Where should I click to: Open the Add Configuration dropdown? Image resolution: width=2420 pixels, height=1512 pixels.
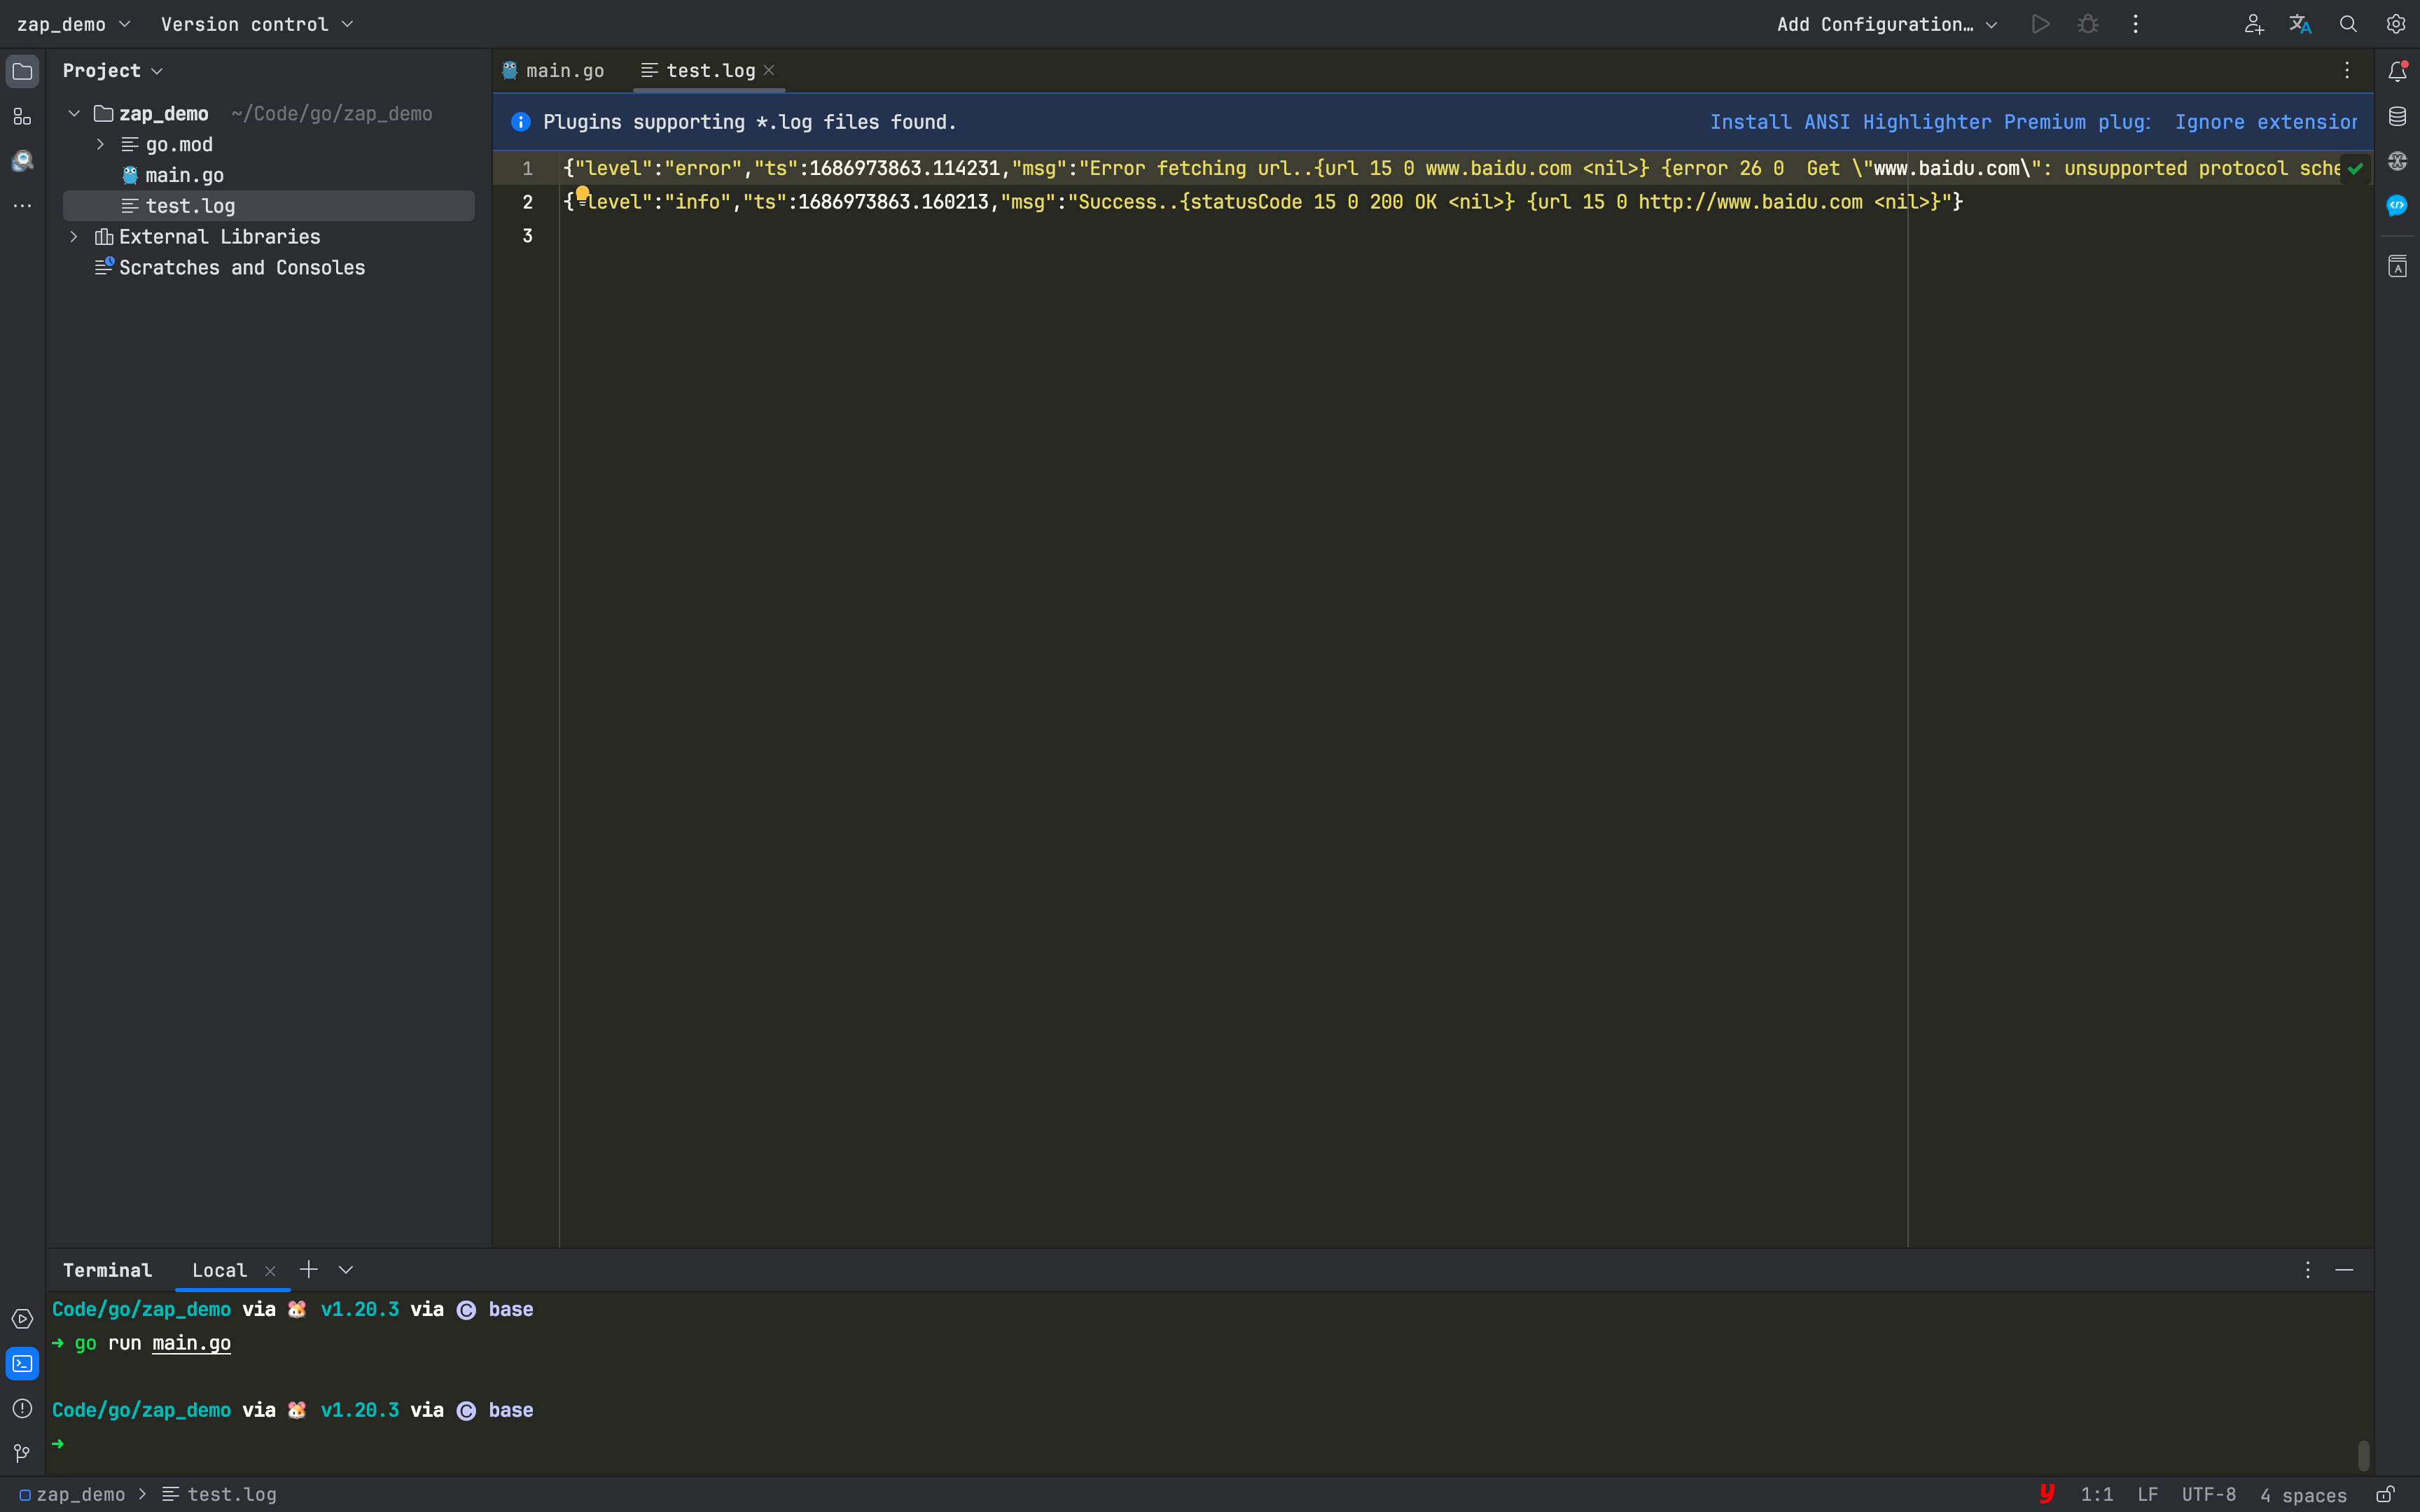1886,24
